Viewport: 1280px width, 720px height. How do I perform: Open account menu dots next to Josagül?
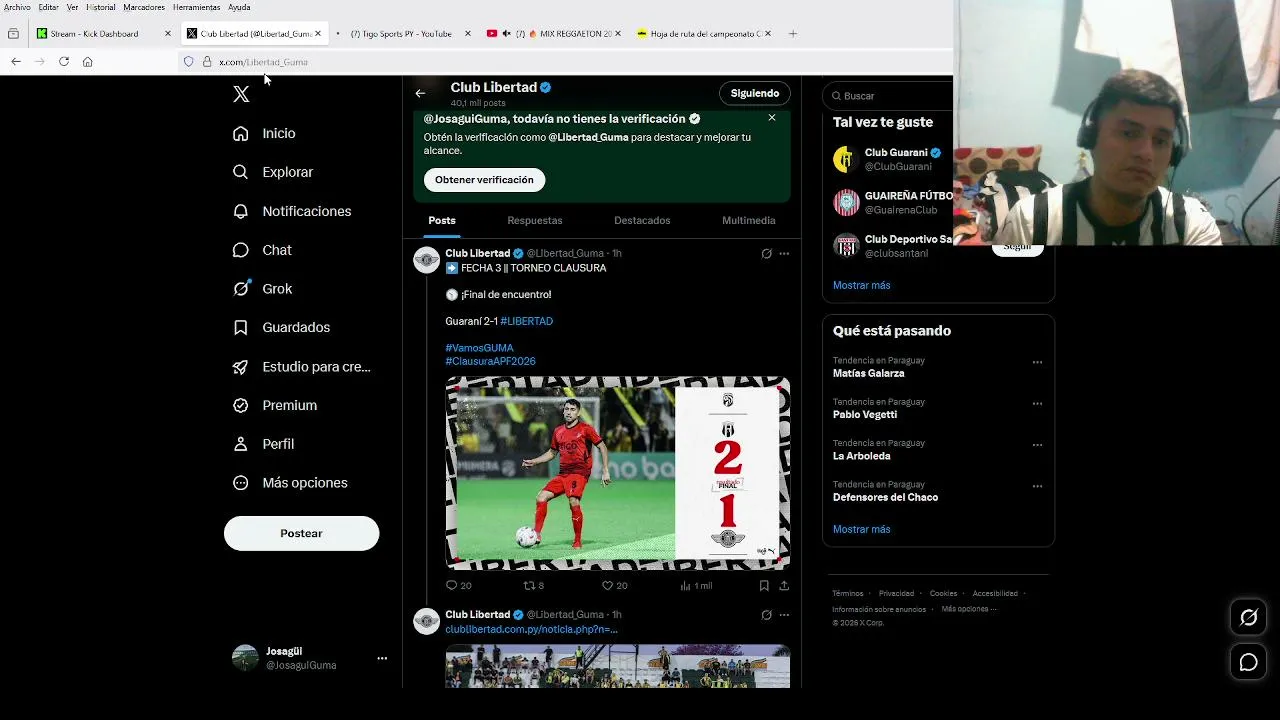382,658
